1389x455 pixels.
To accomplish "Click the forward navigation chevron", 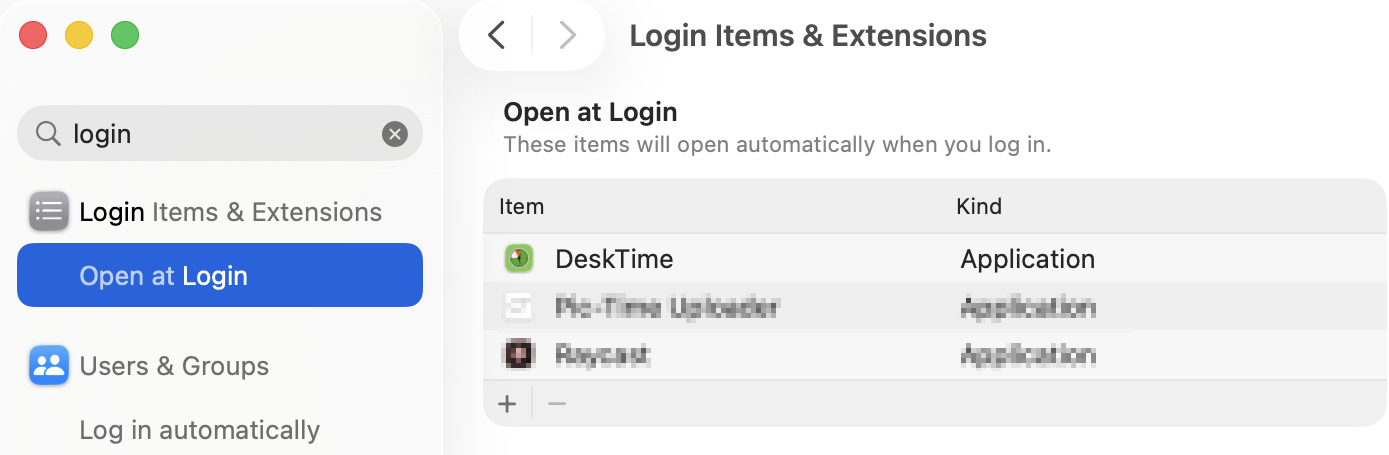I will (x=568, y=36).
